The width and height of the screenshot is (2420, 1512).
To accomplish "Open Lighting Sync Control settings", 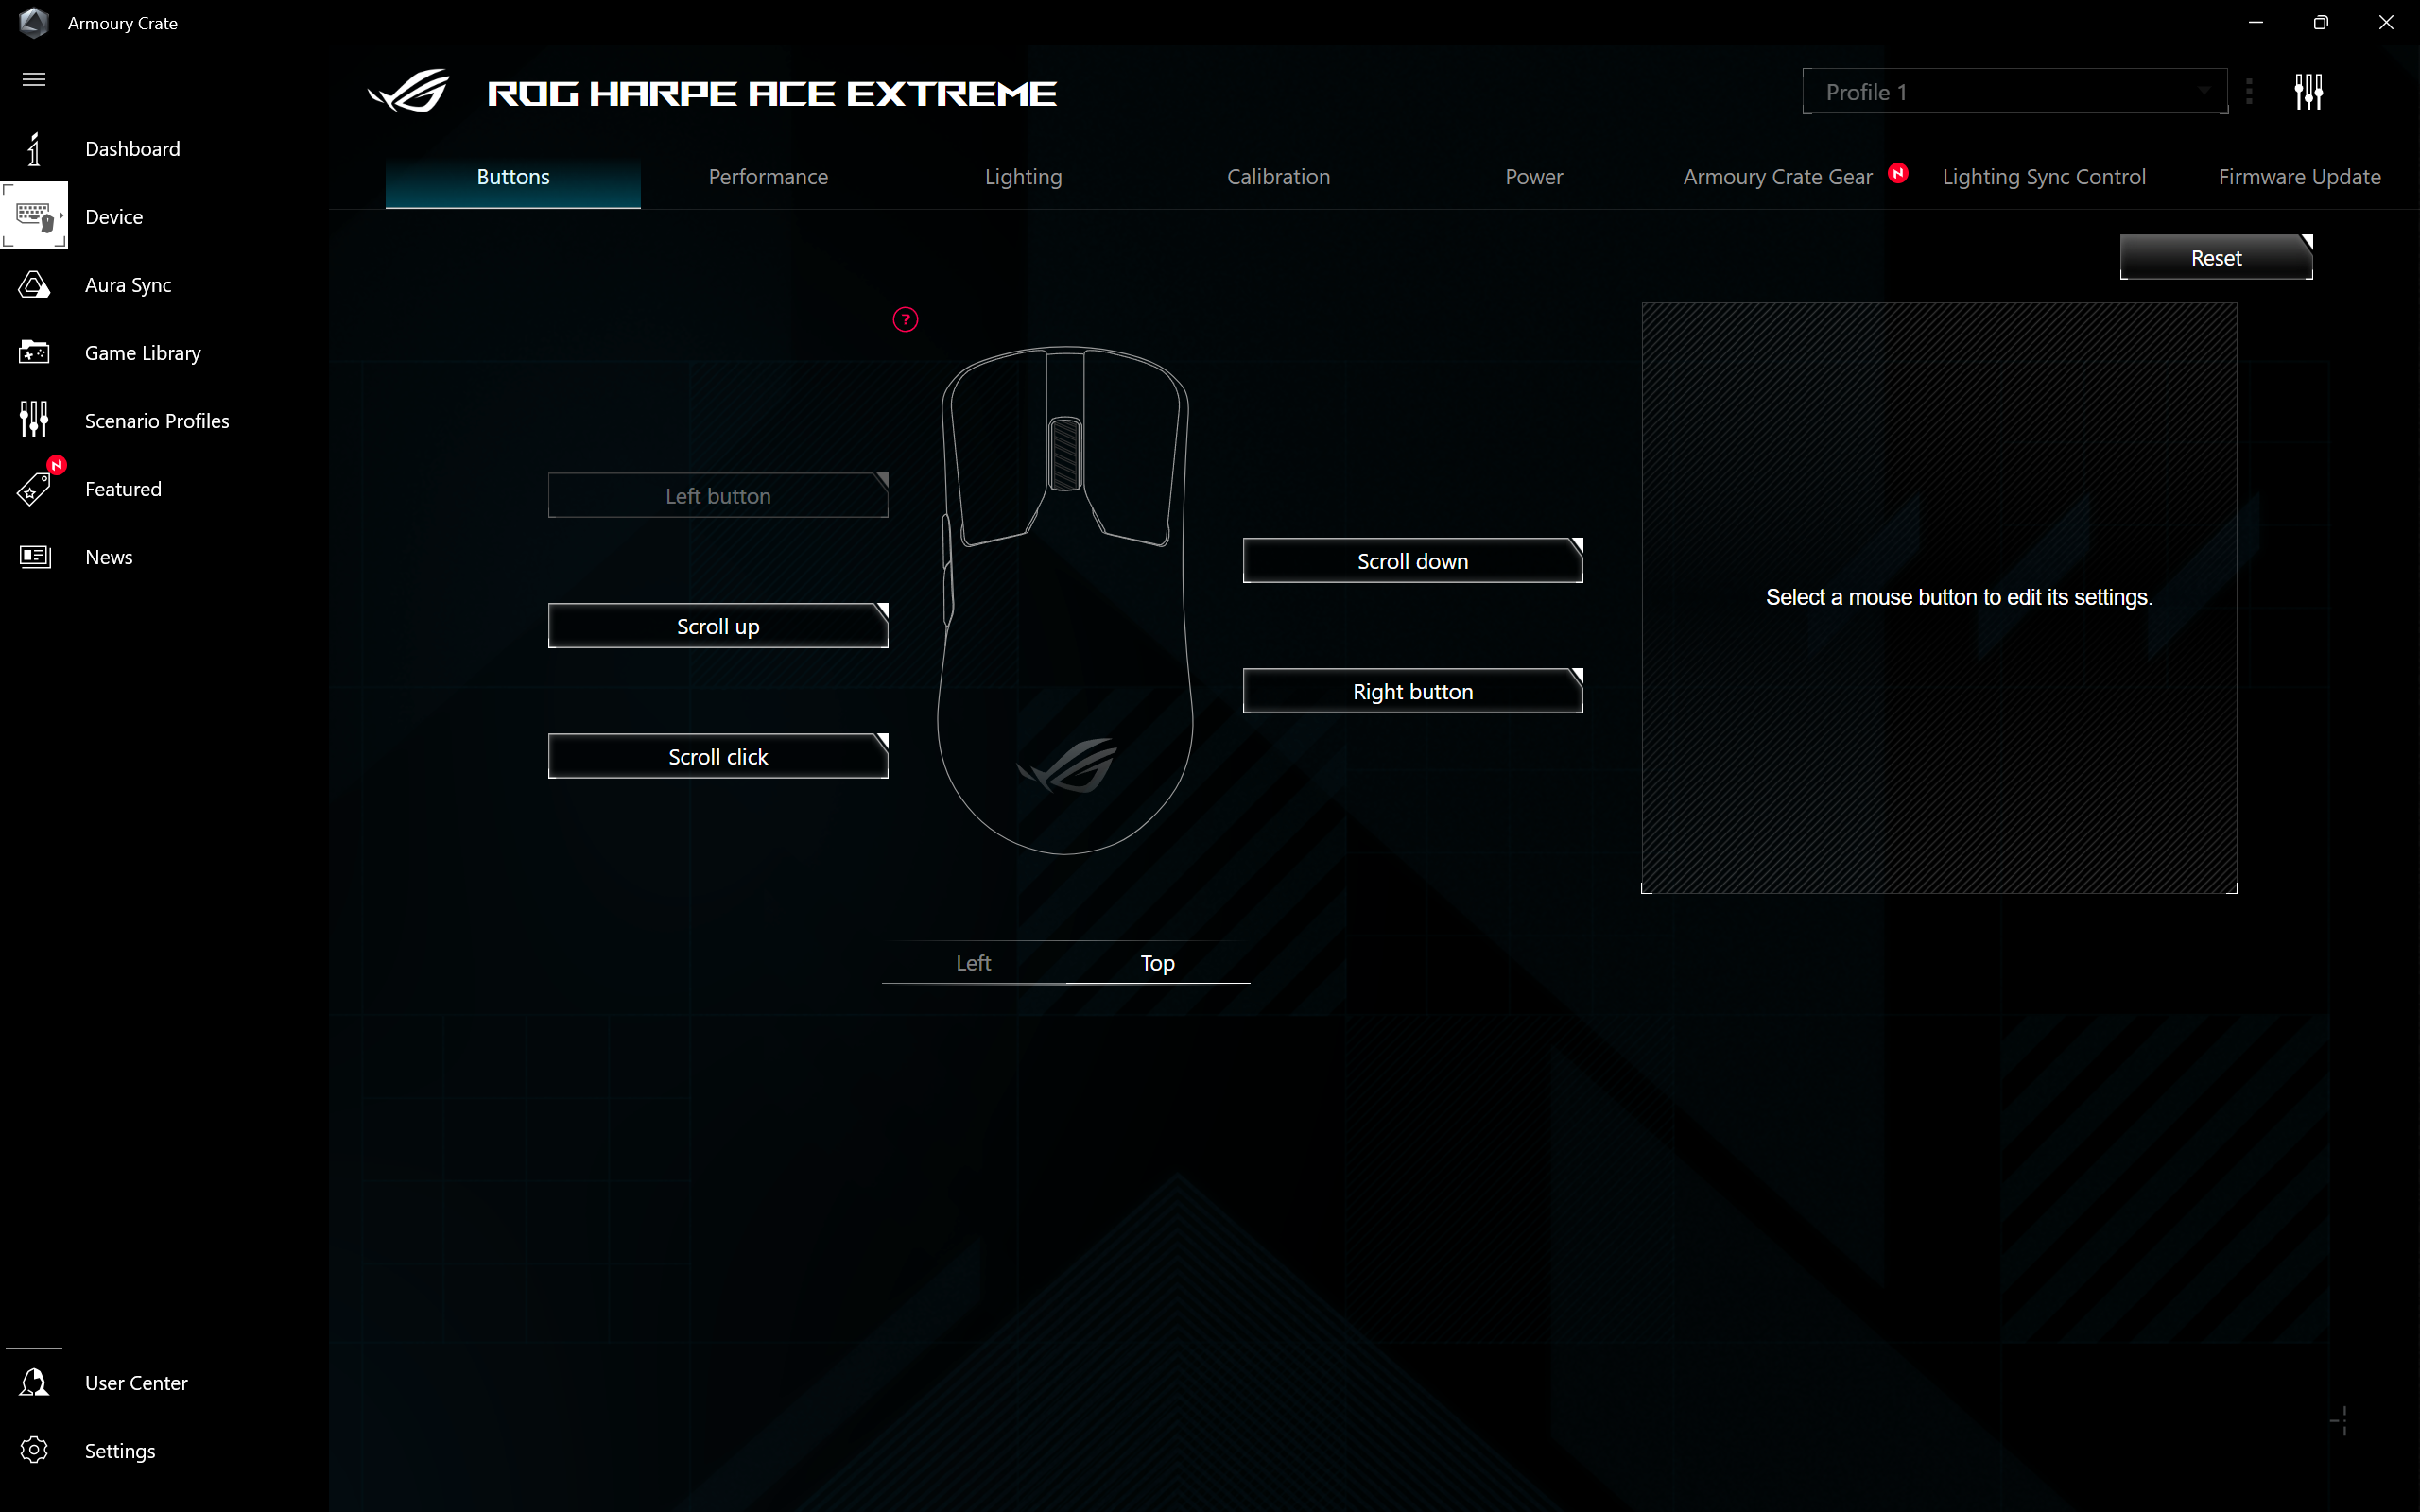I will click(x=2044, y=176).
